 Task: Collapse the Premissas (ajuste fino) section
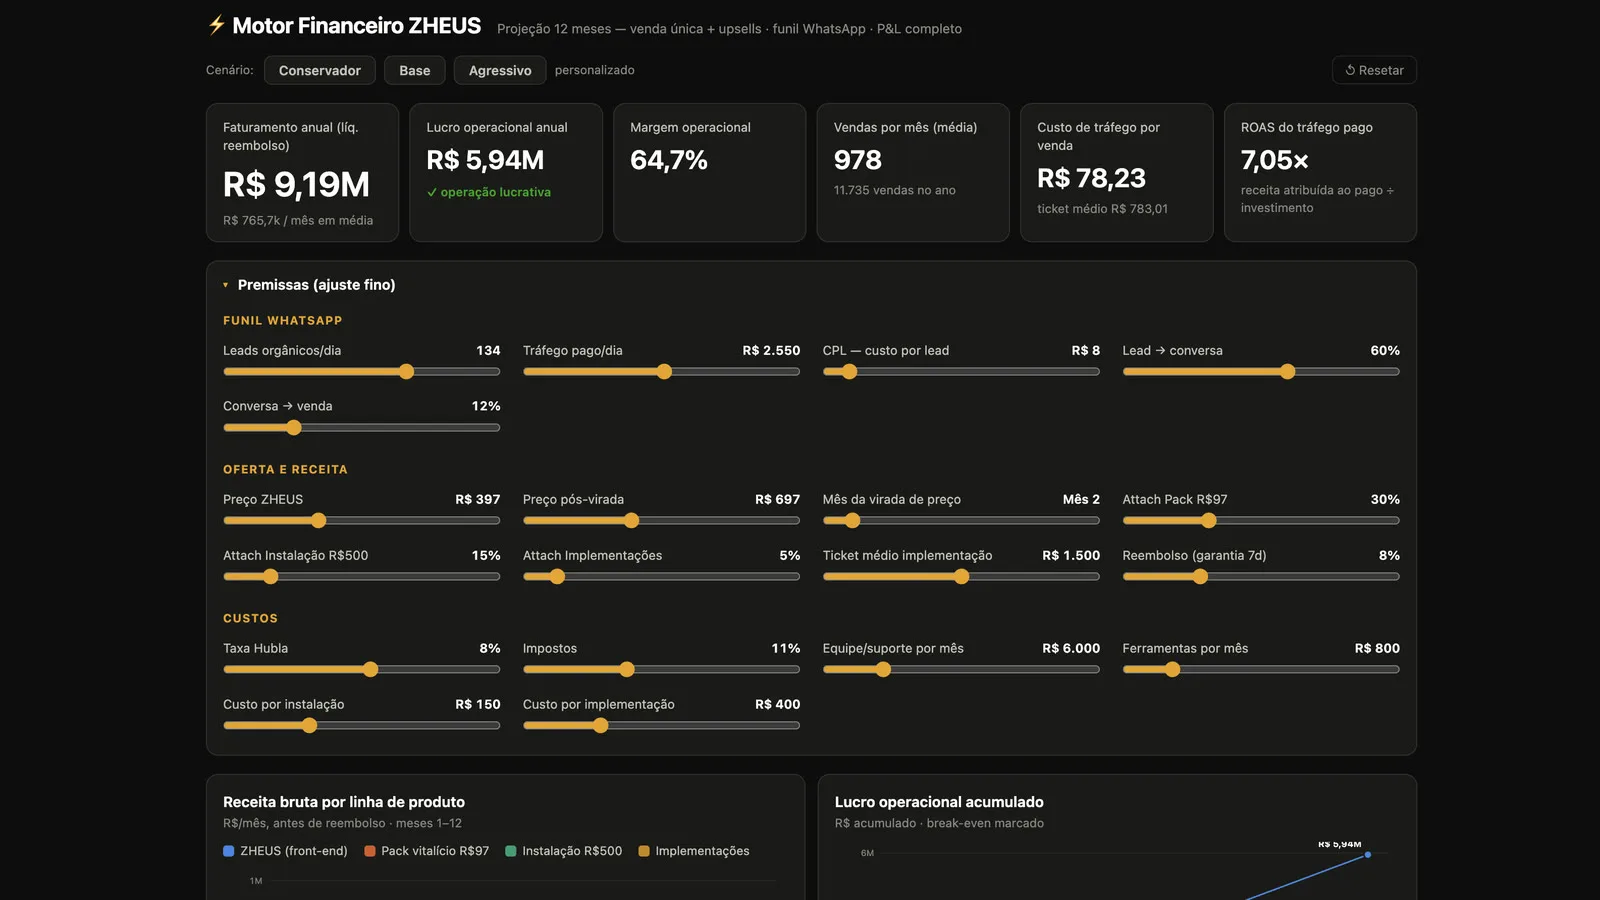coord(309,285)
